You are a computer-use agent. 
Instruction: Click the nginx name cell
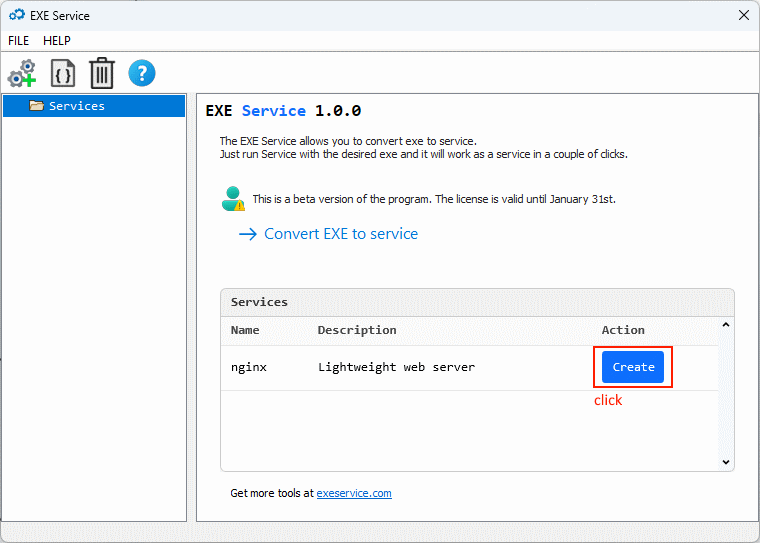coord(249,367)
